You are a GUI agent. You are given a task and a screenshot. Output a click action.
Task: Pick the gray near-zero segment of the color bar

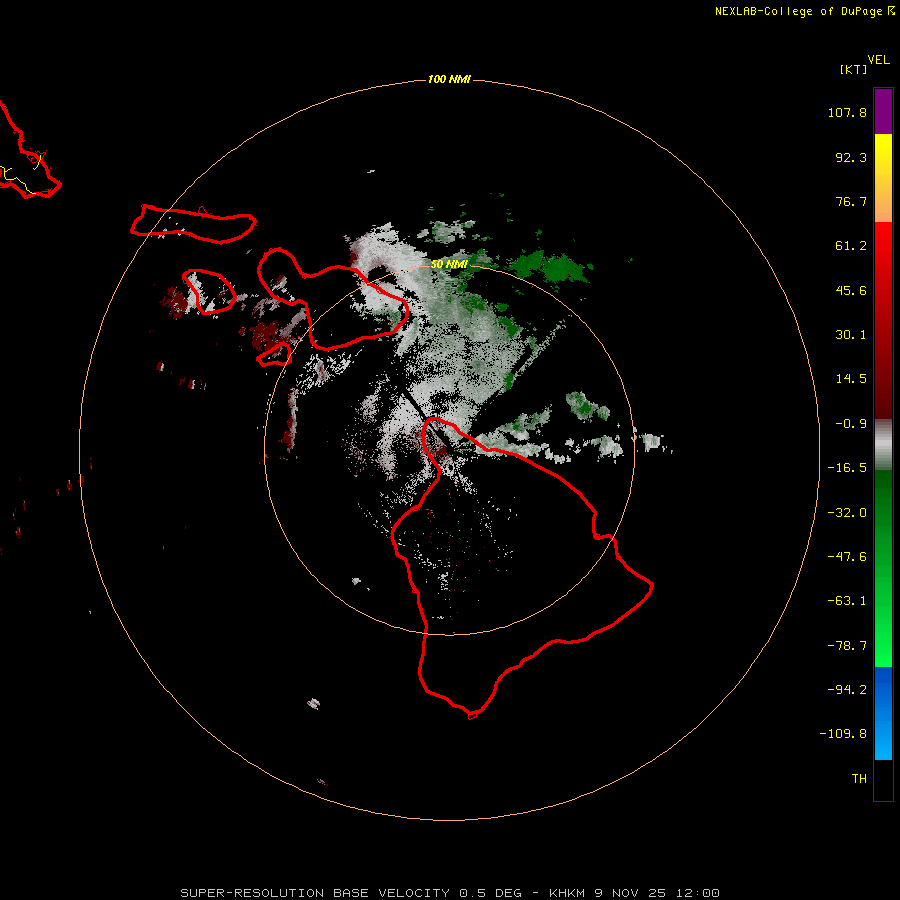883,445
